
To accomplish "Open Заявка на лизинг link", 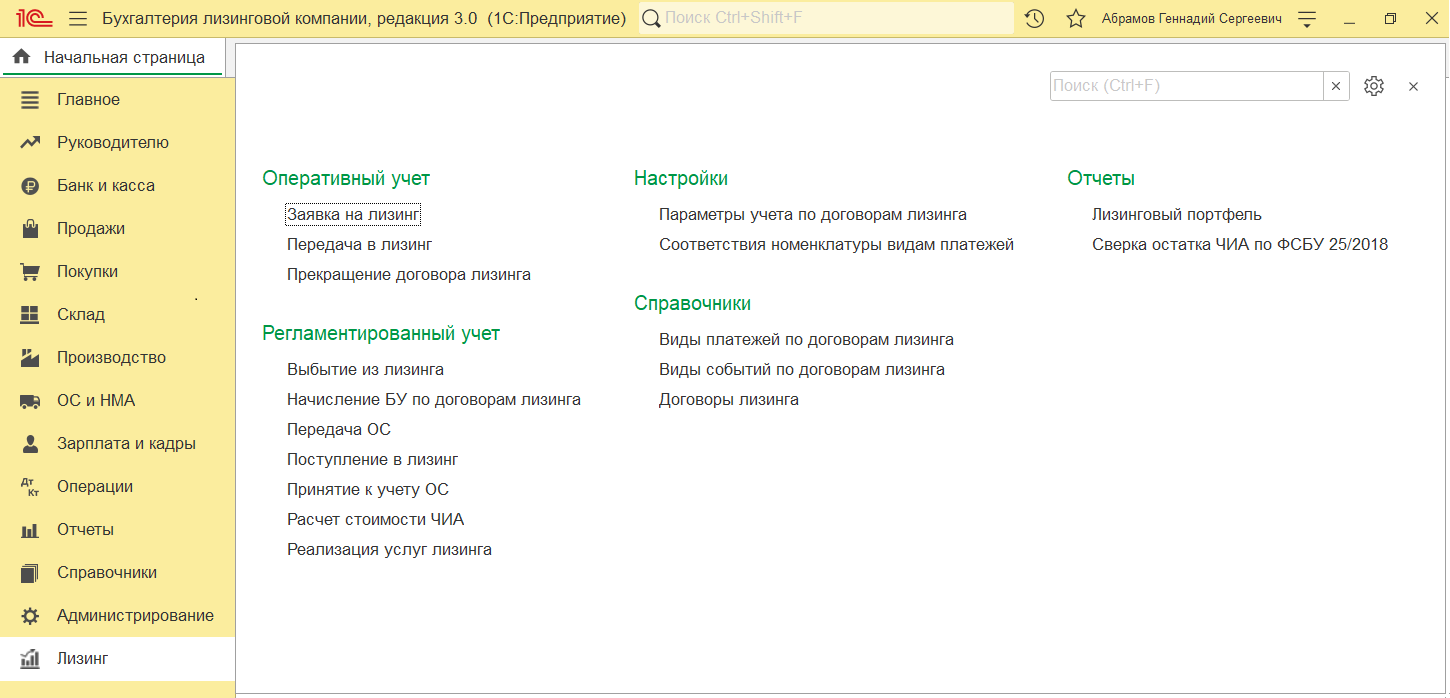I will 353,214.
